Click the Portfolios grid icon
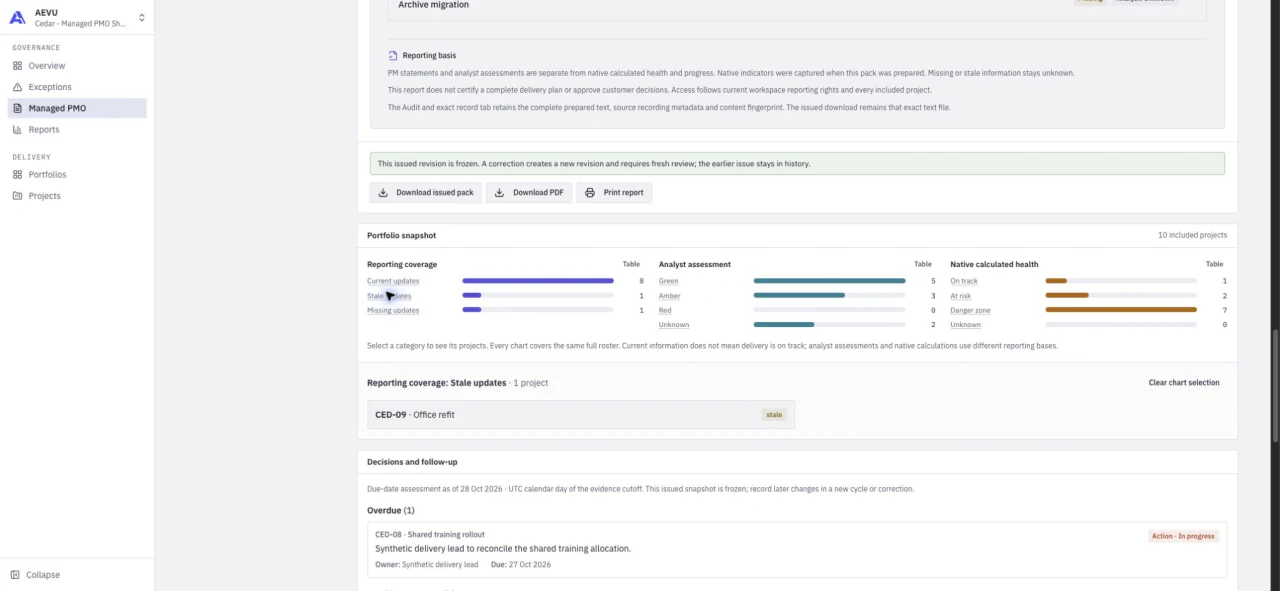Viewport: 1280px width, 591px height. tap(17, 175)
